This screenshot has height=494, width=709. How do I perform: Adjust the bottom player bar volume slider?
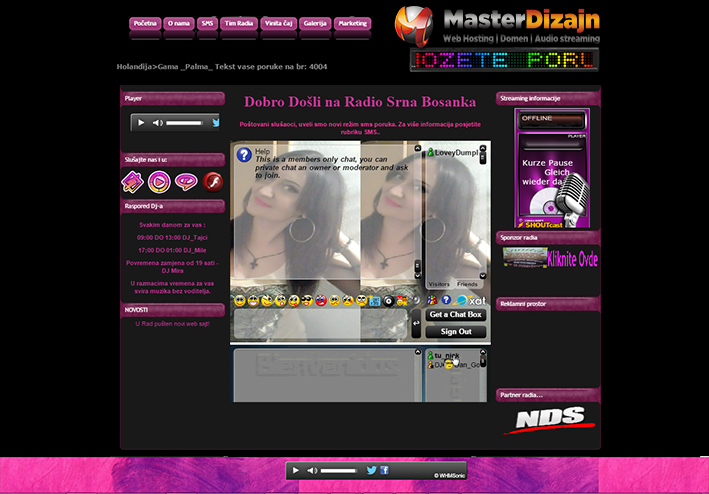tap(339, 470)
